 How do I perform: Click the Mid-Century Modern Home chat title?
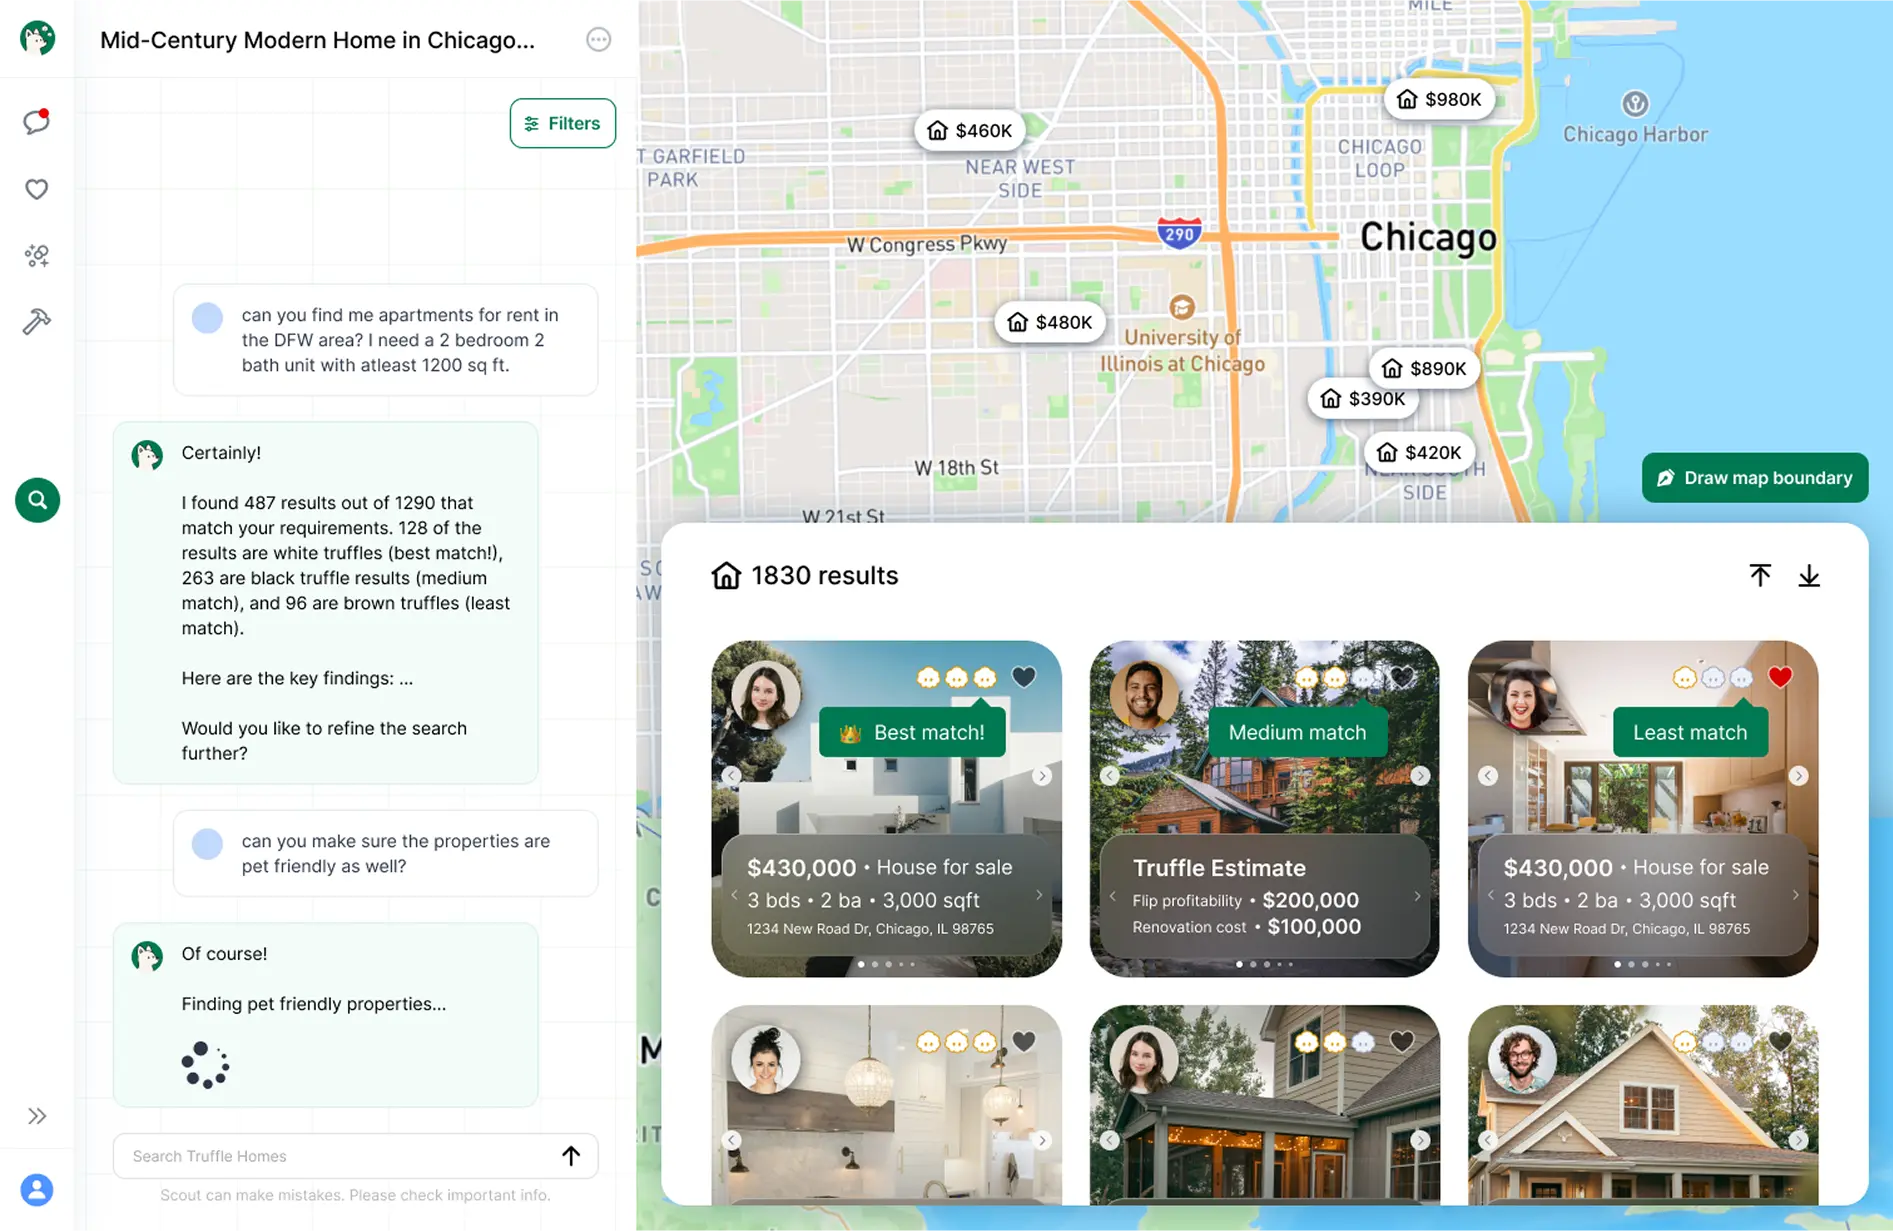point(317,40)
